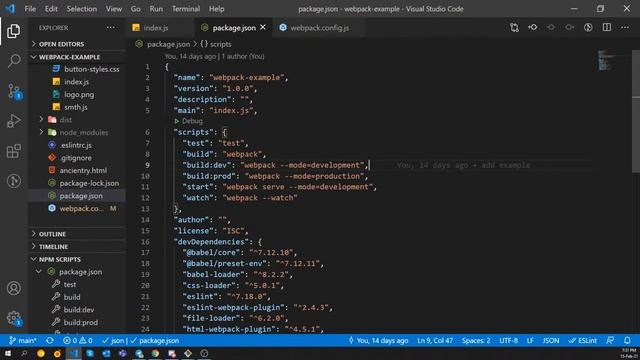Split the editor right

607,27
